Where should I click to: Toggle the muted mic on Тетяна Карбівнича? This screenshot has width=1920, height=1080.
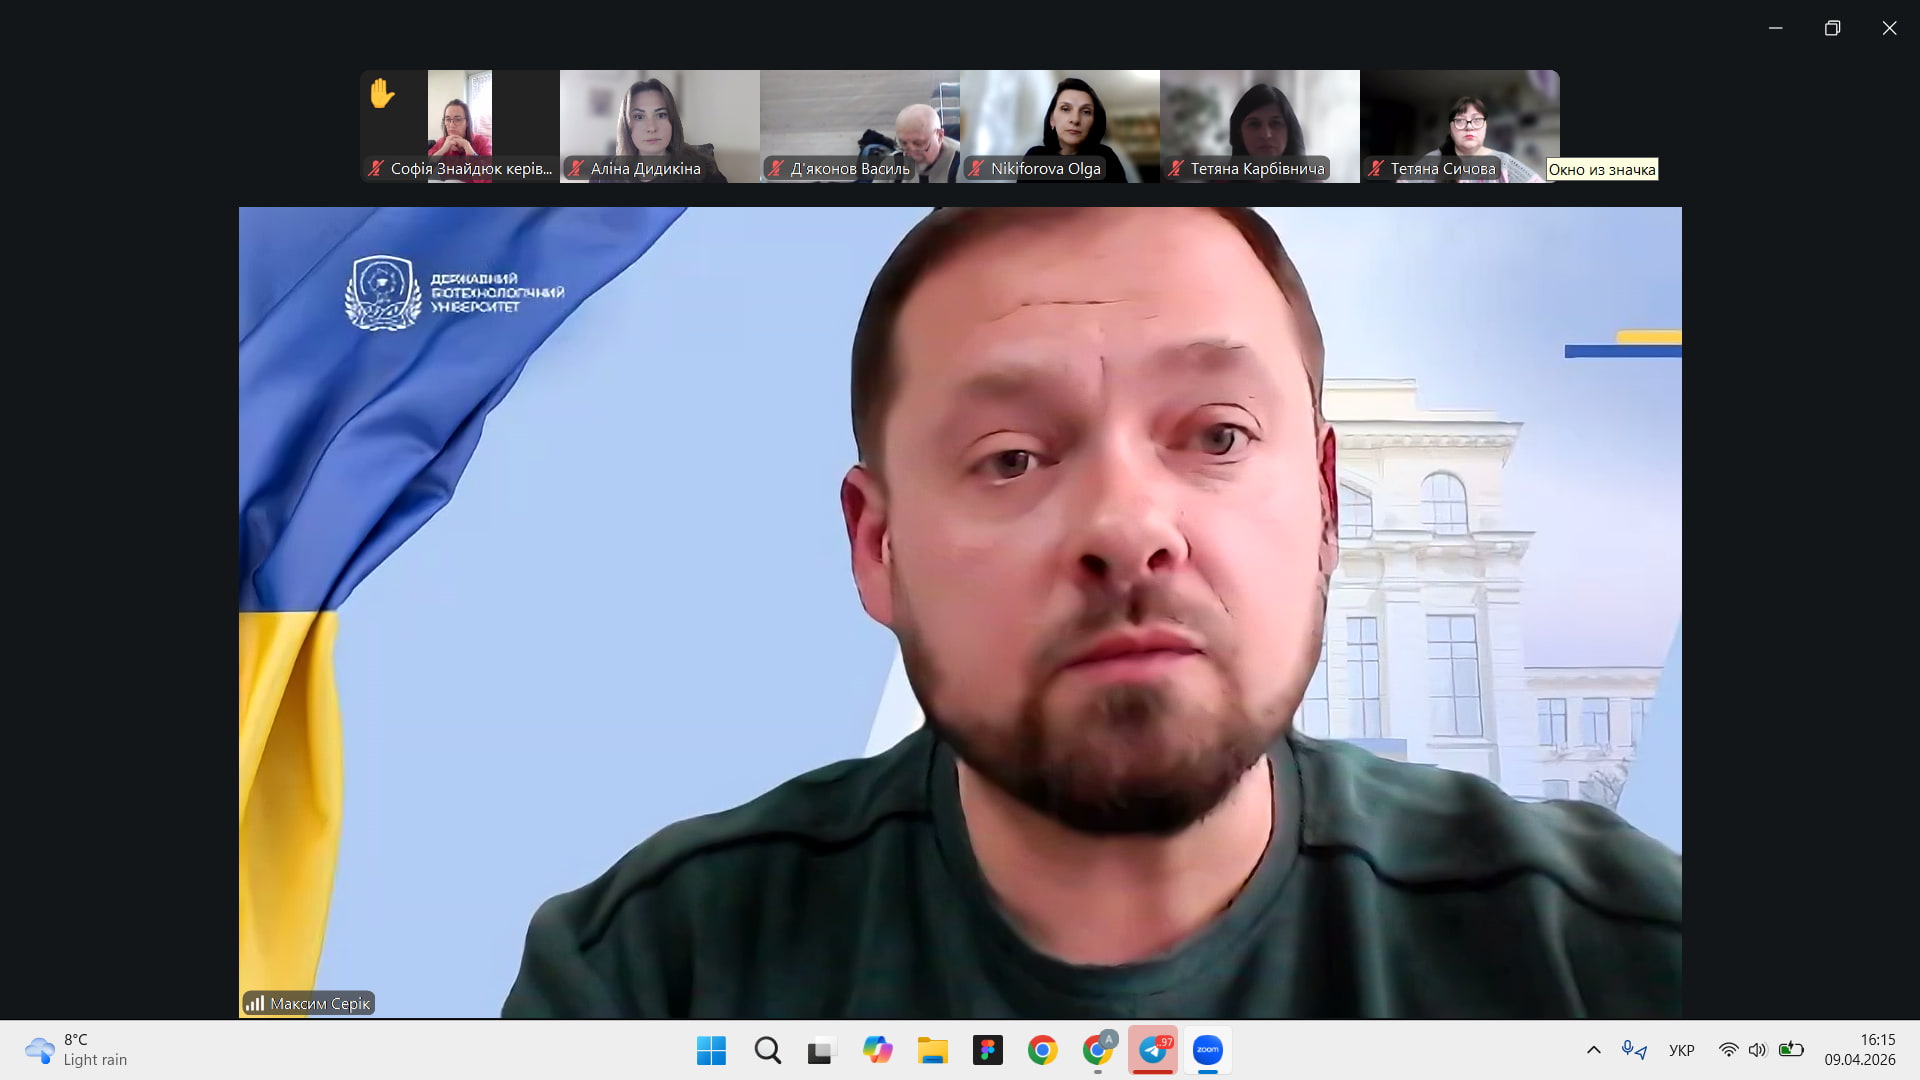tap(1176, 168)
